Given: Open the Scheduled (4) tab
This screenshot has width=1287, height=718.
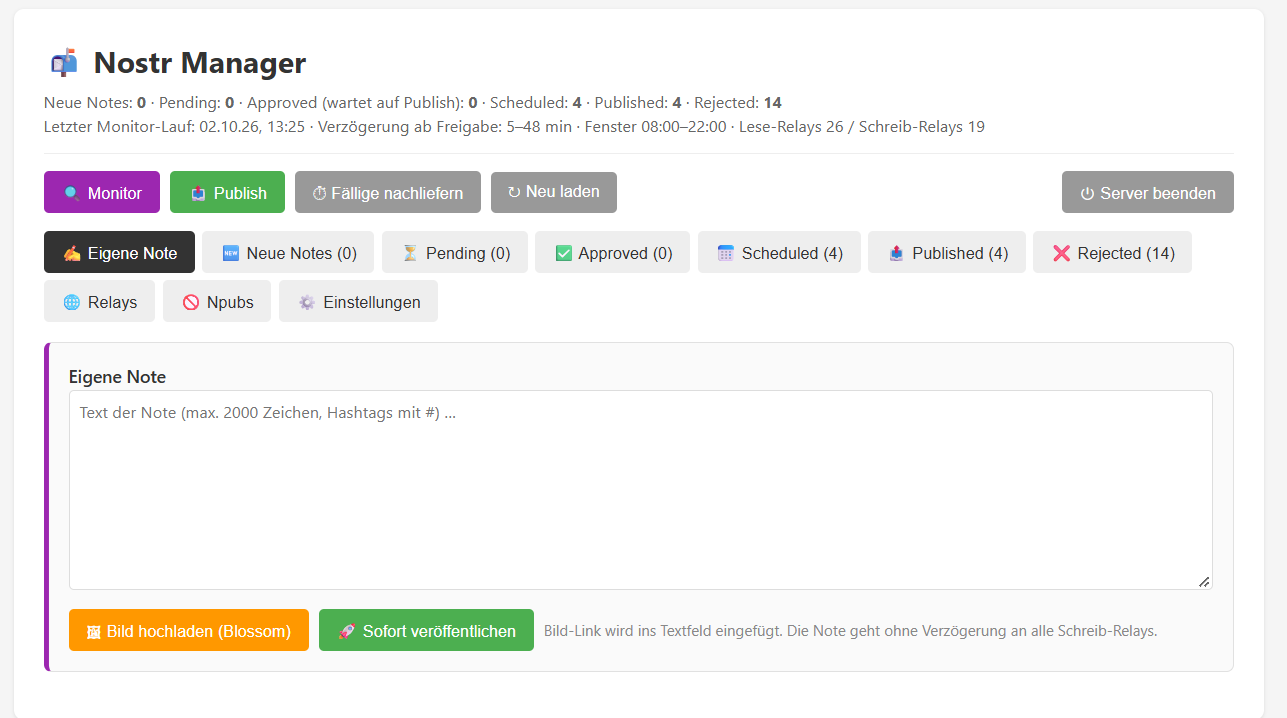Looking at the screenshot, I should (779, 252).
